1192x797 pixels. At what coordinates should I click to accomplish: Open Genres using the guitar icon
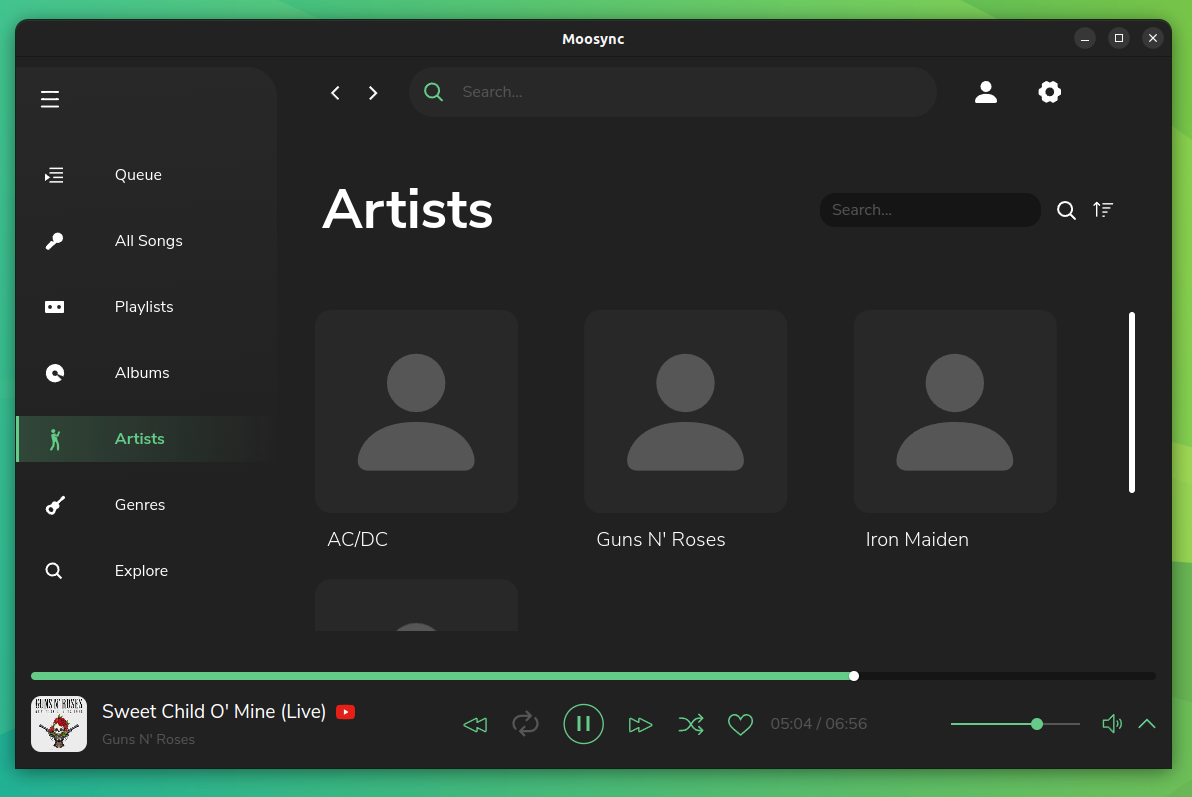tap(54, 505)
